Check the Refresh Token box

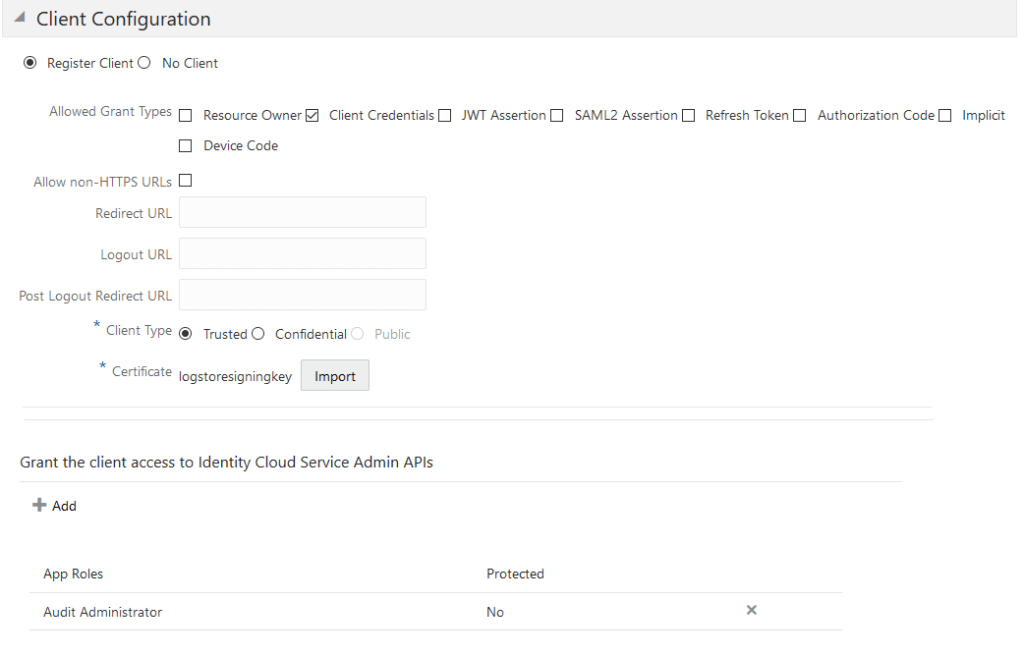tap(688, 115)
